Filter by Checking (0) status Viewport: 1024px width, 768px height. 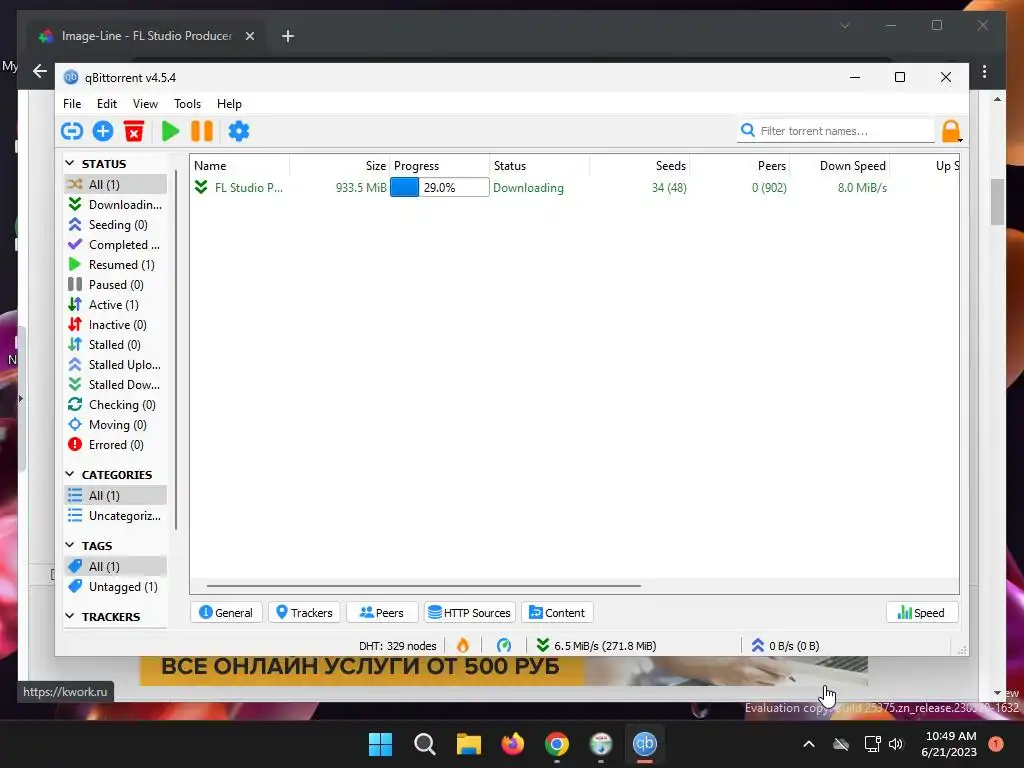coord(116,405)
